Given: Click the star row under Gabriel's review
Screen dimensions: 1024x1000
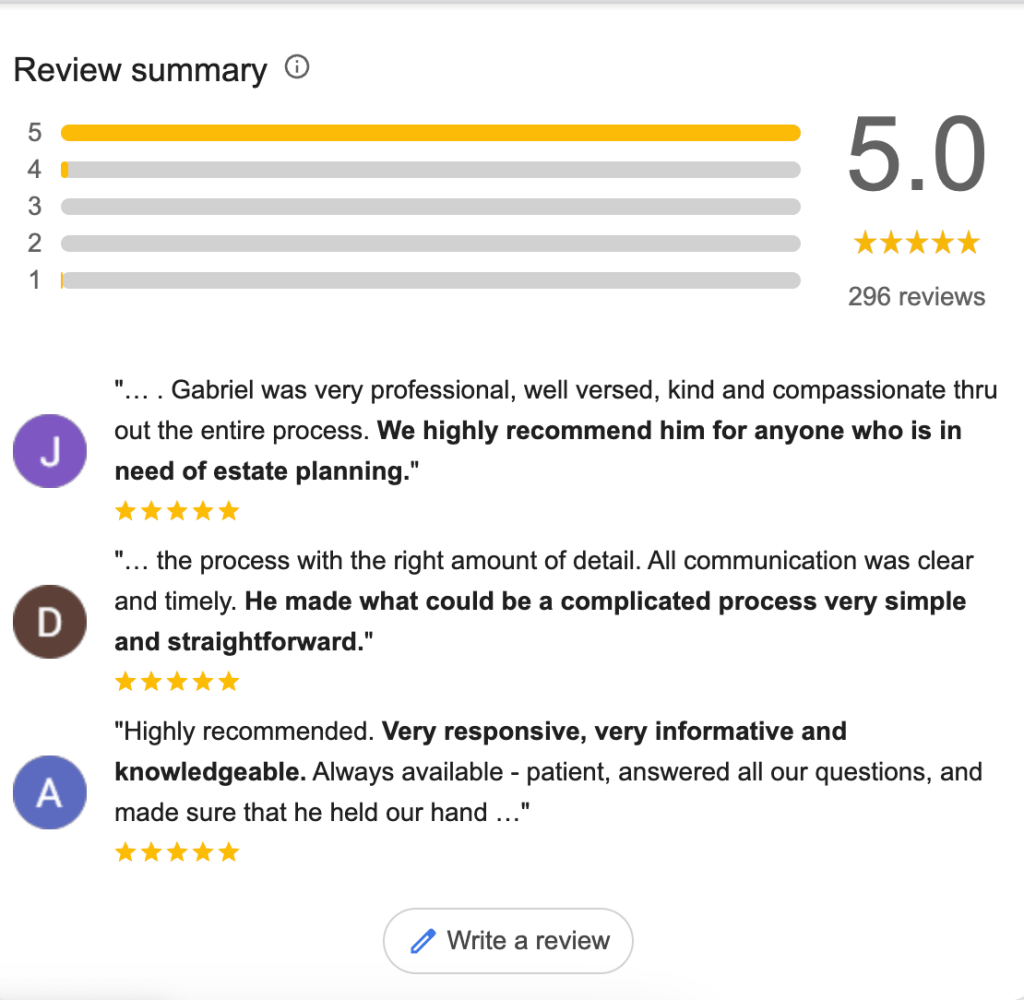Looking at the screenshot, I should point(177,510).
